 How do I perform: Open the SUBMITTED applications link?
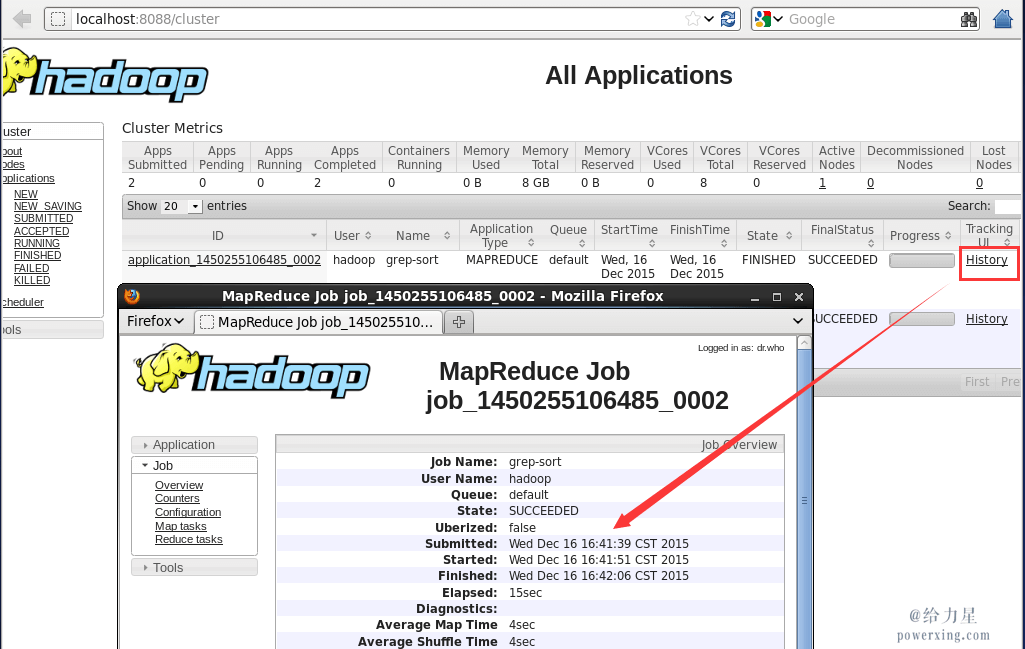[43, 218]
